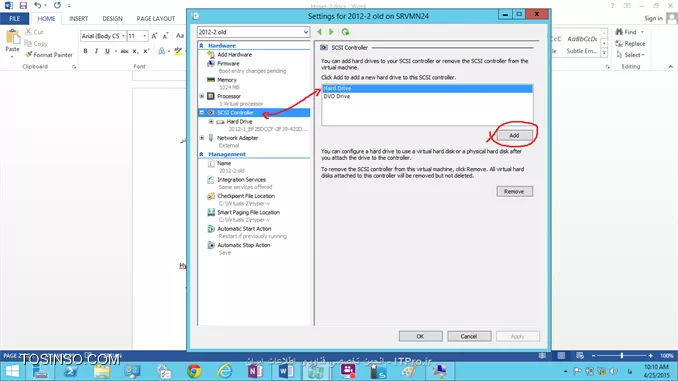
Task: Click the zoom in plus in Word status bar
Action: click(650, 355)
